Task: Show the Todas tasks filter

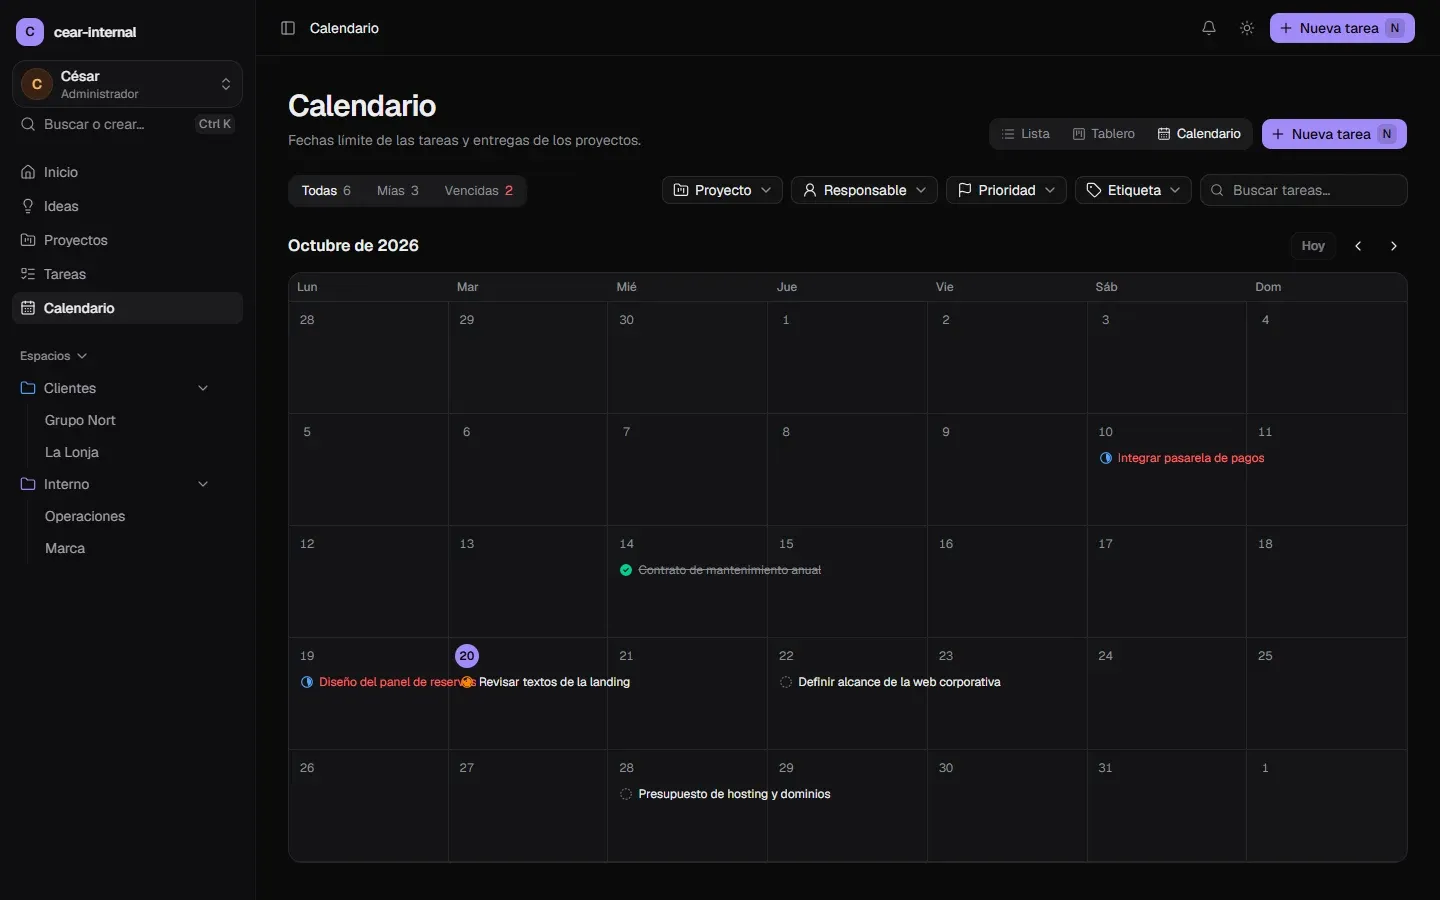Action: pyautogui.click(x=326, y=191)
